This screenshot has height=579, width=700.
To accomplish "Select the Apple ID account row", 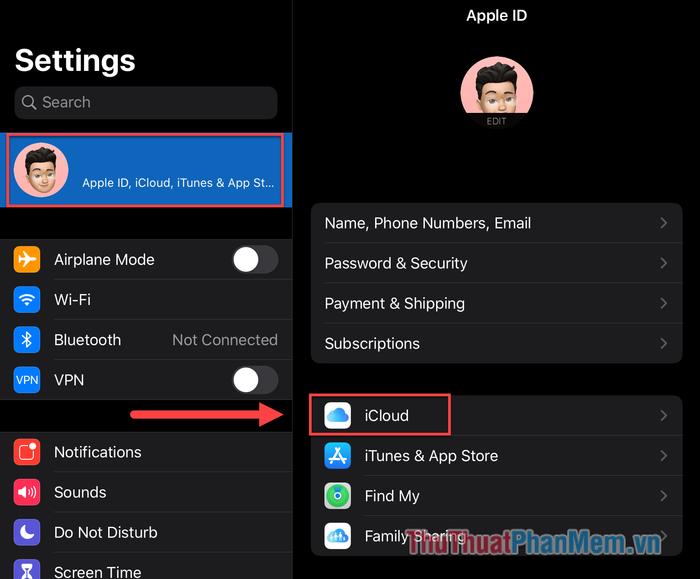I will 145,170.
